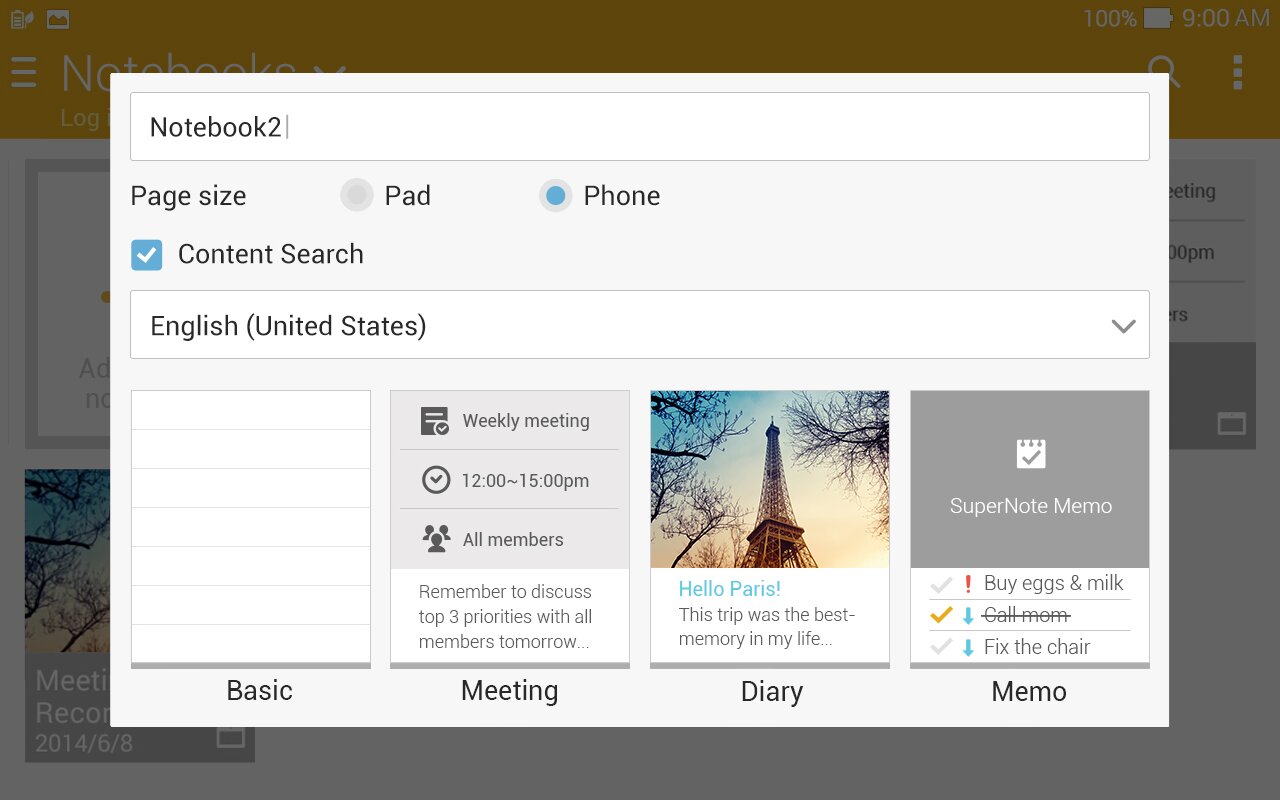Uncheck the Content Search checkbox
This screenshot has width=1280, height=800.
pos(147,254)
